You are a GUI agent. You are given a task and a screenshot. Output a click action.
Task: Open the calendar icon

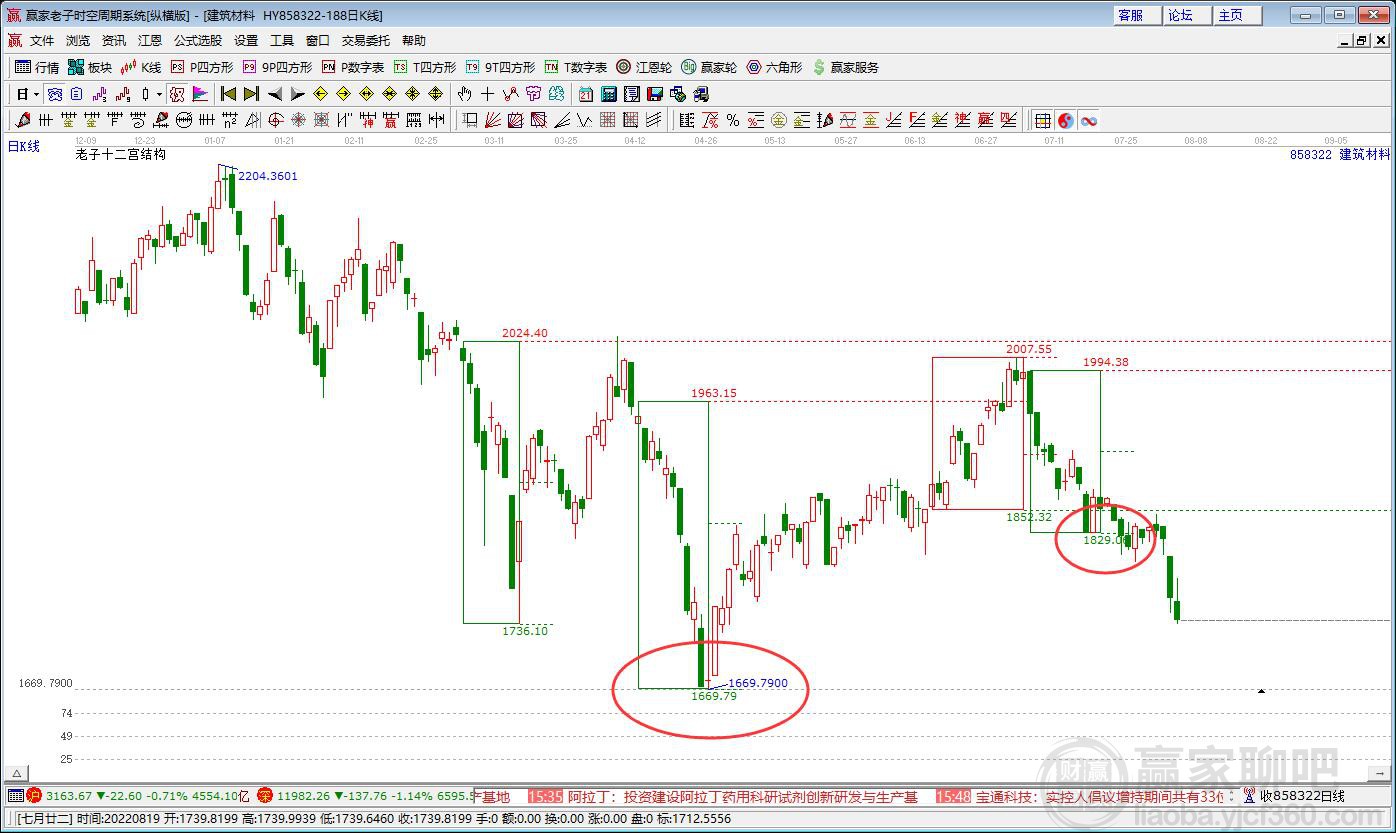coord(586,94)
